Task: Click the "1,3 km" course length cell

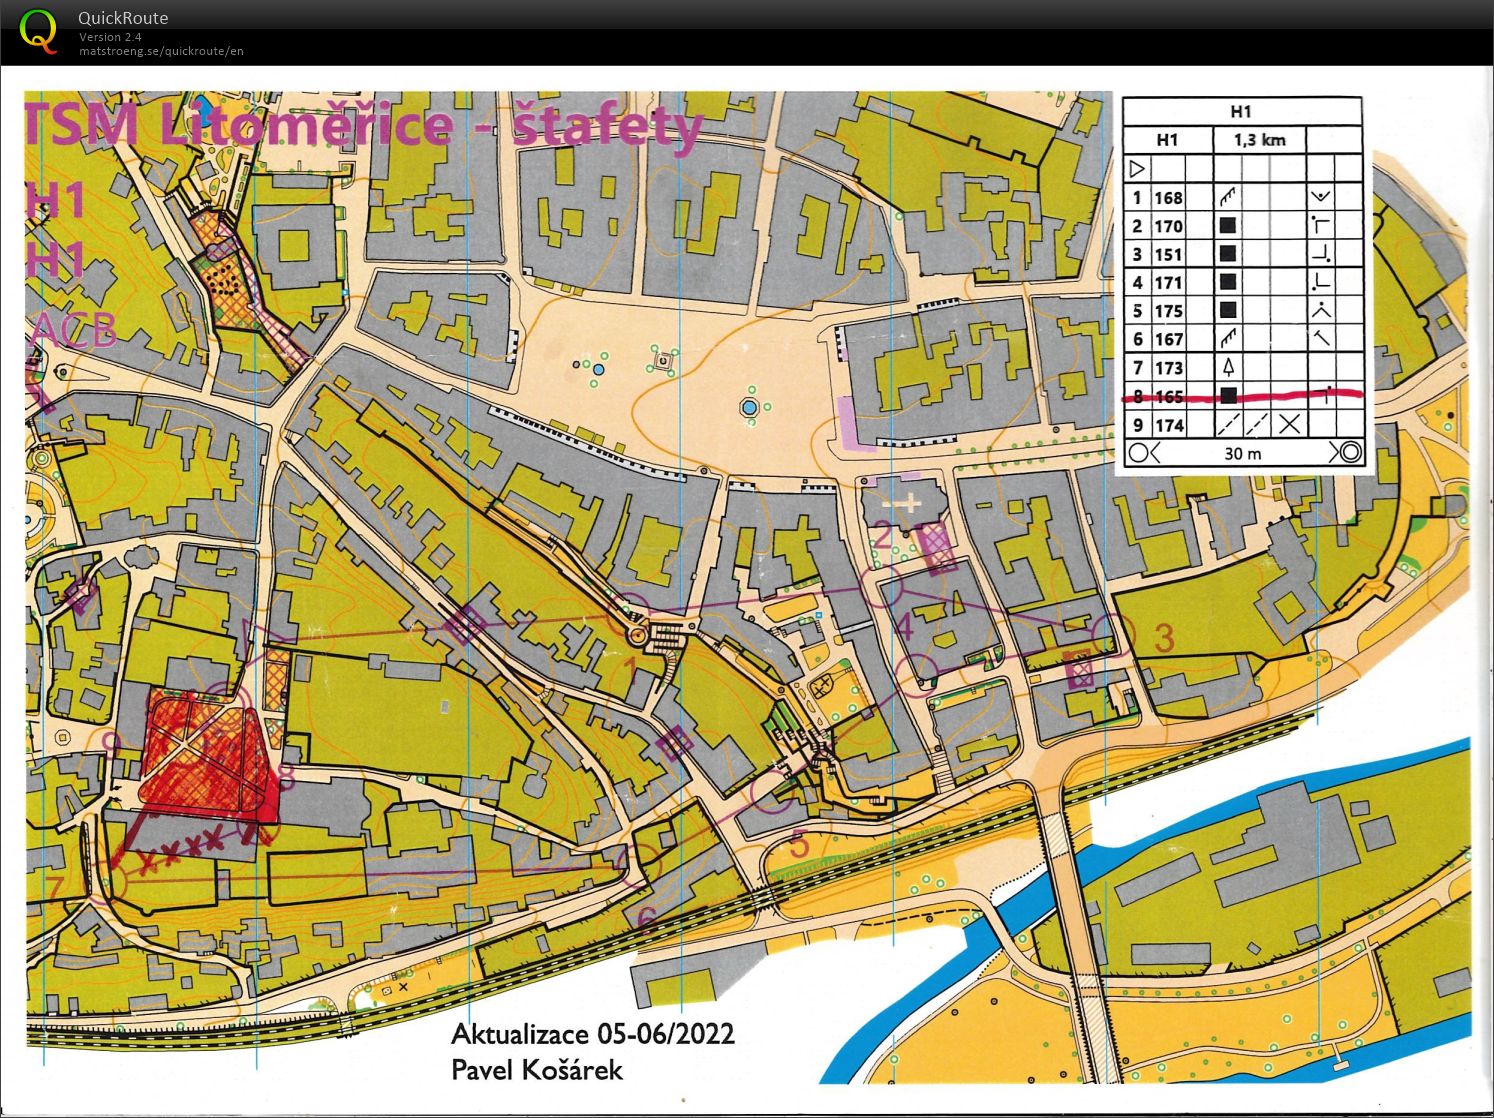Action: [x=1260, y=140]
